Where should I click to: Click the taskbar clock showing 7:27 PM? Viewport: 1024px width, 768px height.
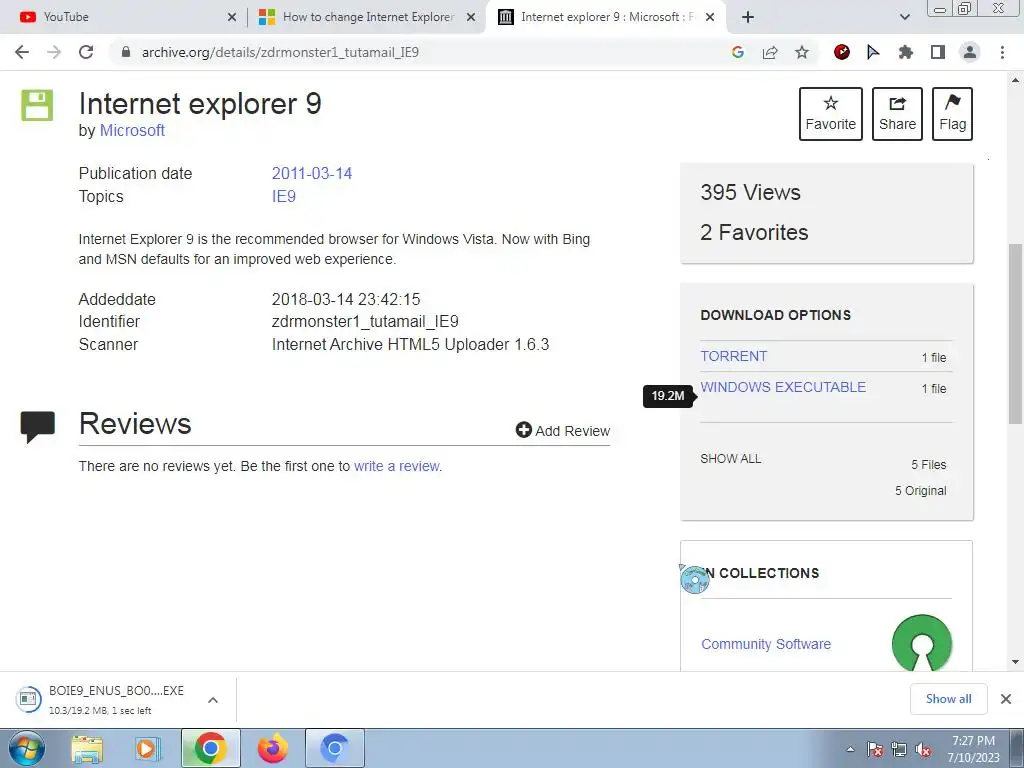[973, 749]
